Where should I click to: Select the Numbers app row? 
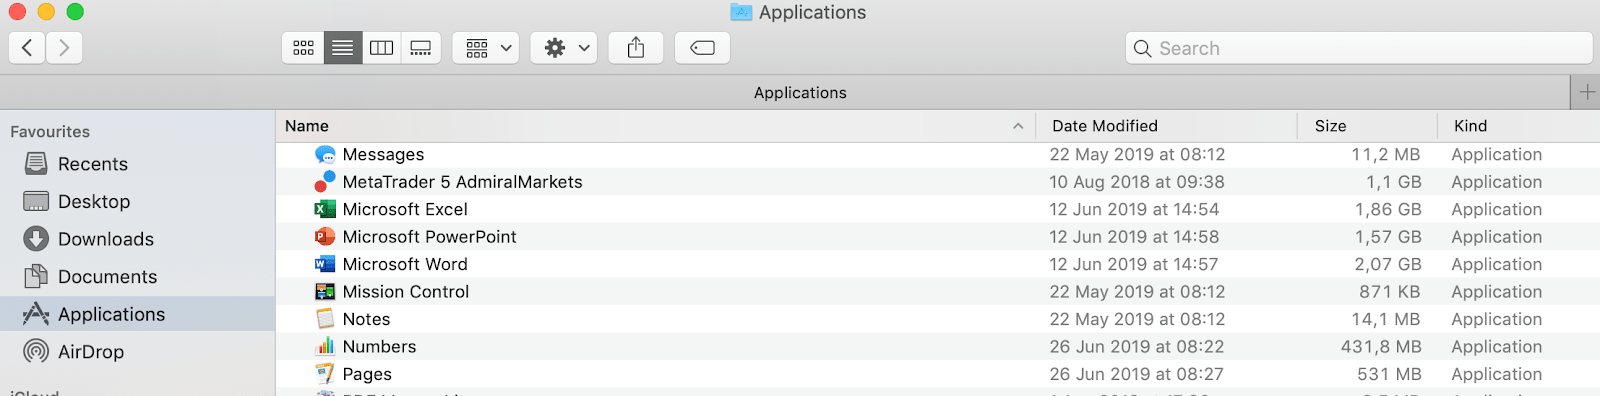click(x=937, y=347)
